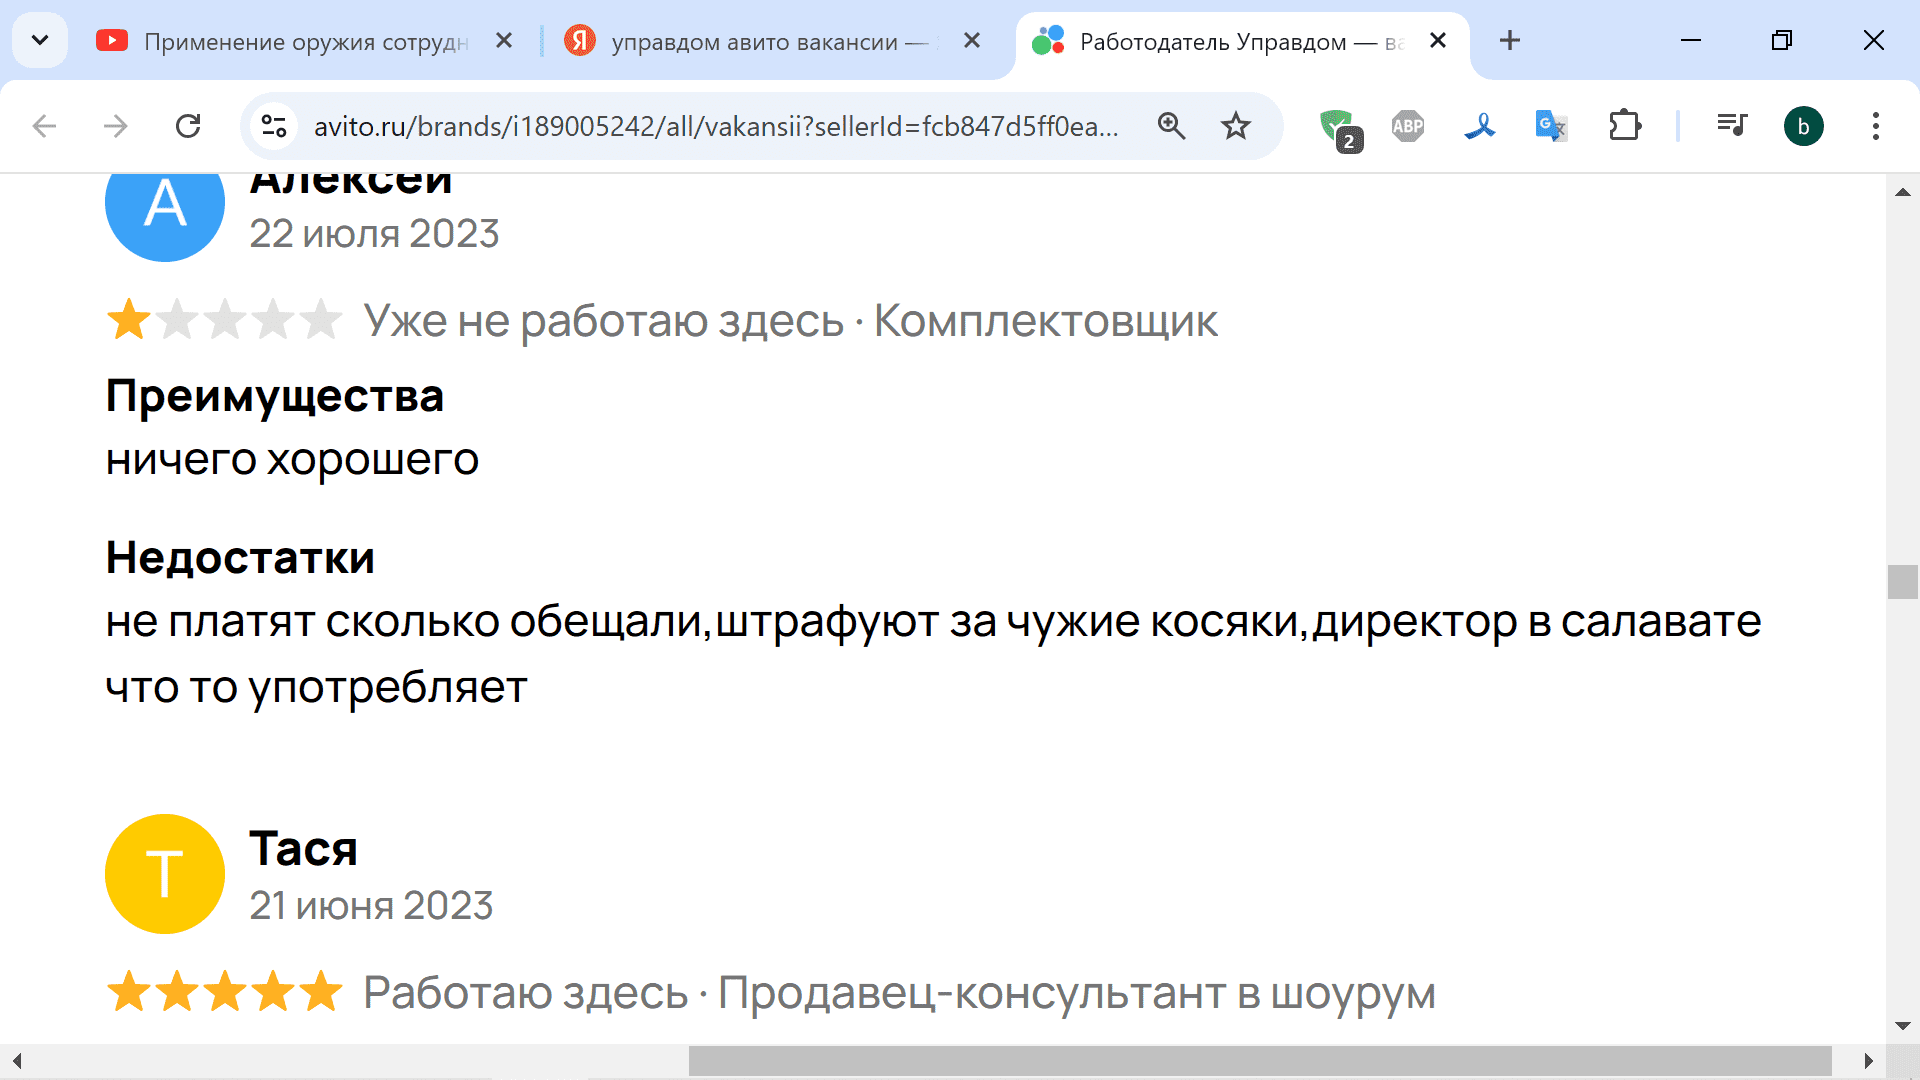Open Chrome three-dot menu
Screen dimensions: 1920x1080
click(x=1875, y=126)
